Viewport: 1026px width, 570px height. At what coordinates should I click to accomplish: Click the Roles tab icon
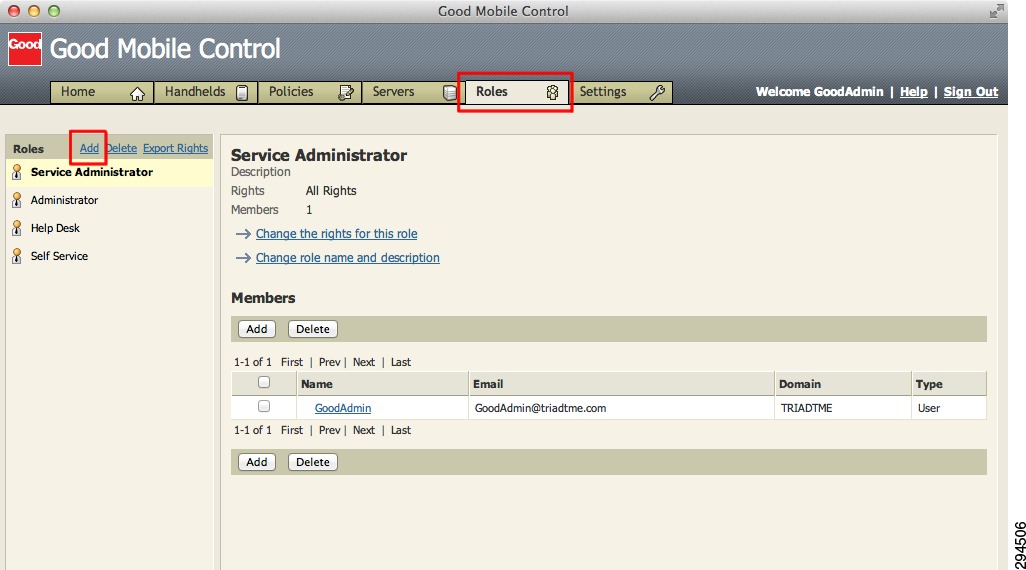point(552,93)
